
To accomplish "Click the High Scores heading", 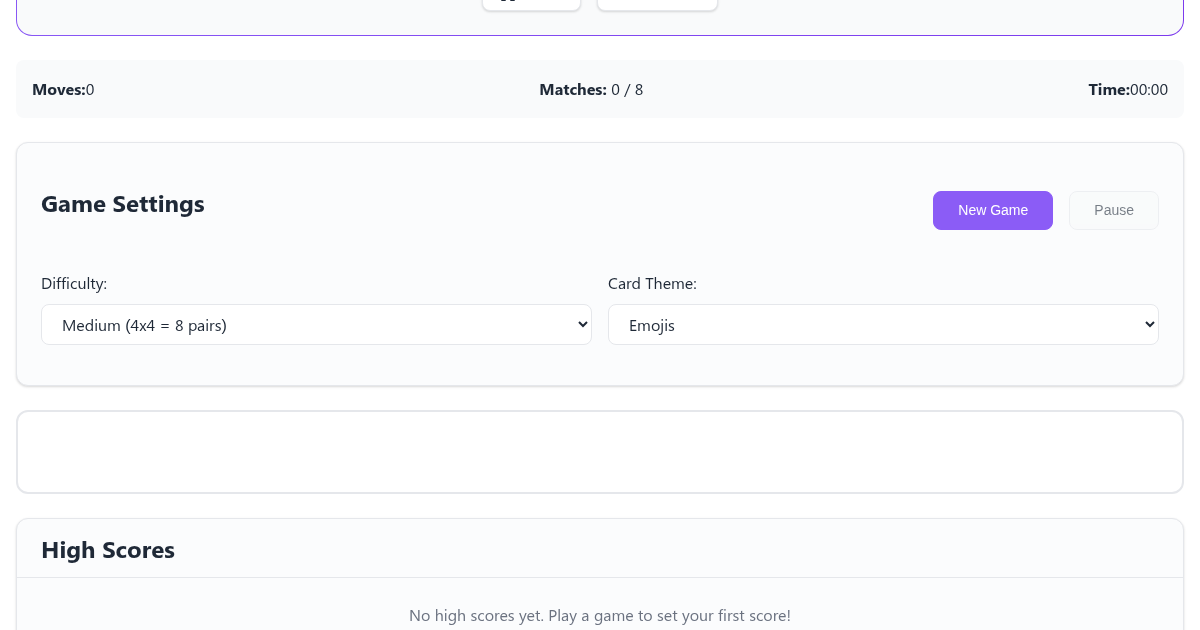I will [x=108, y=551].
